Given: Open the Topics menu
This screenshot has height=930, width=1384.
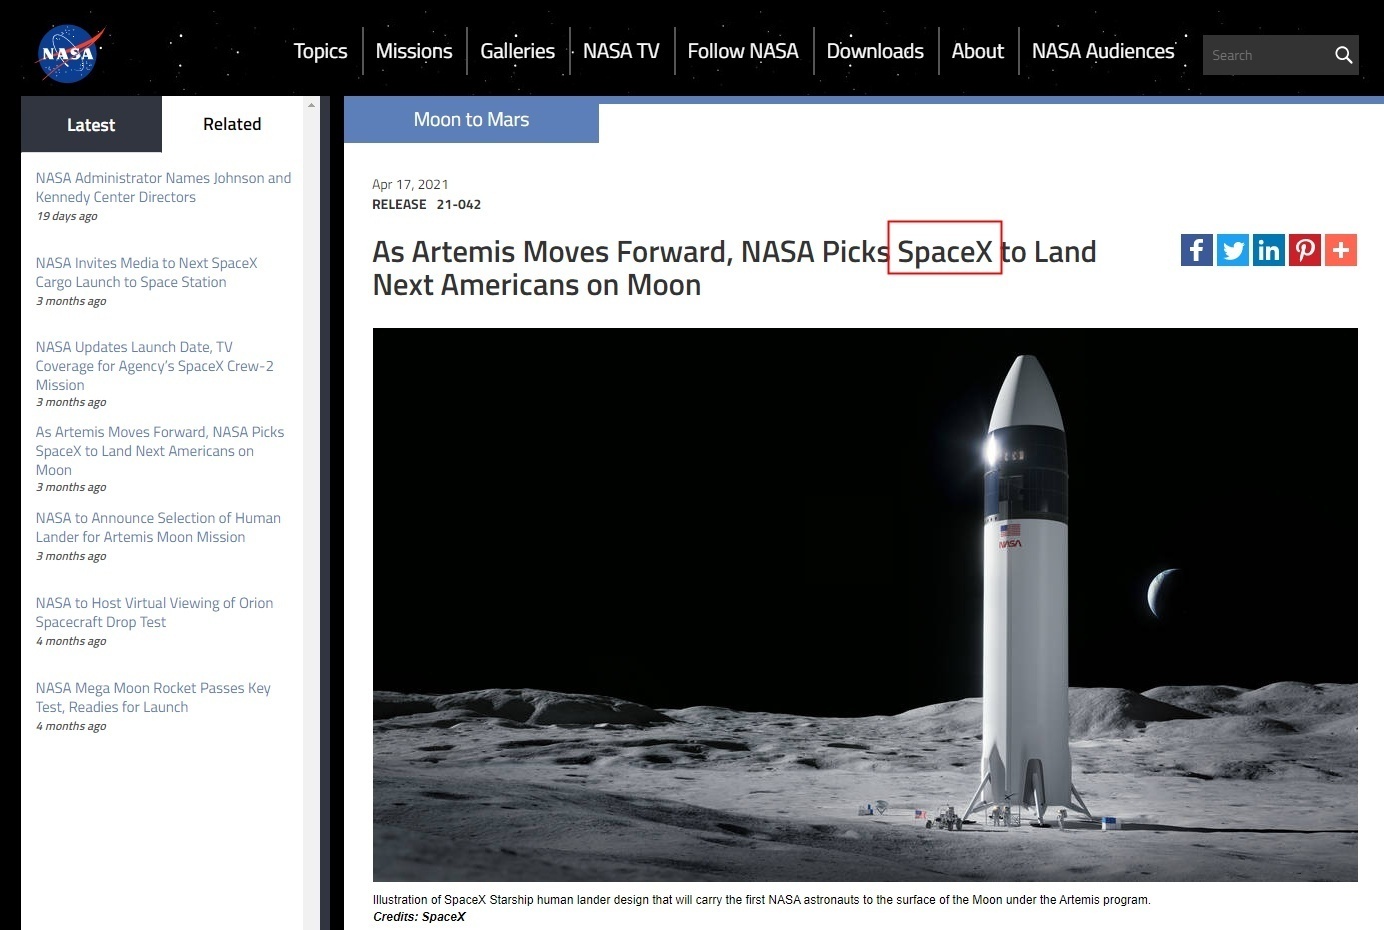Looking at the screenshot, I should point(320,51).
